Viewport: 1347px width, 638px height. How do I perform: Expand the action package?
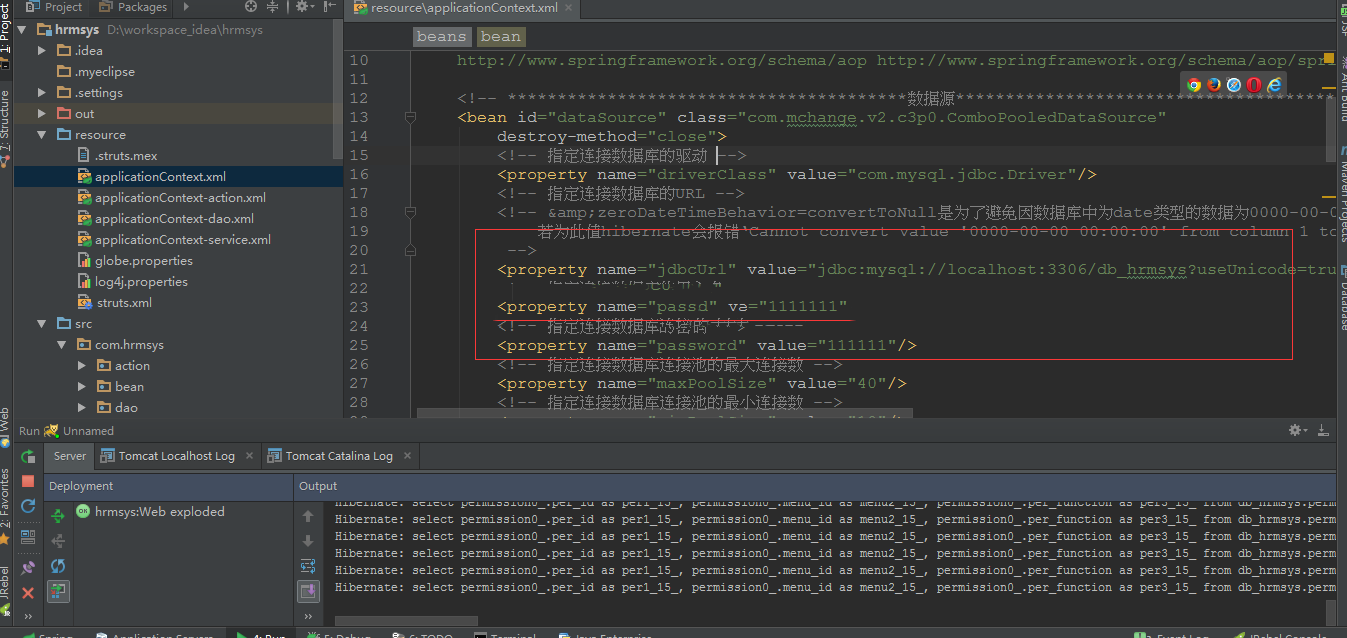[82, 366]
